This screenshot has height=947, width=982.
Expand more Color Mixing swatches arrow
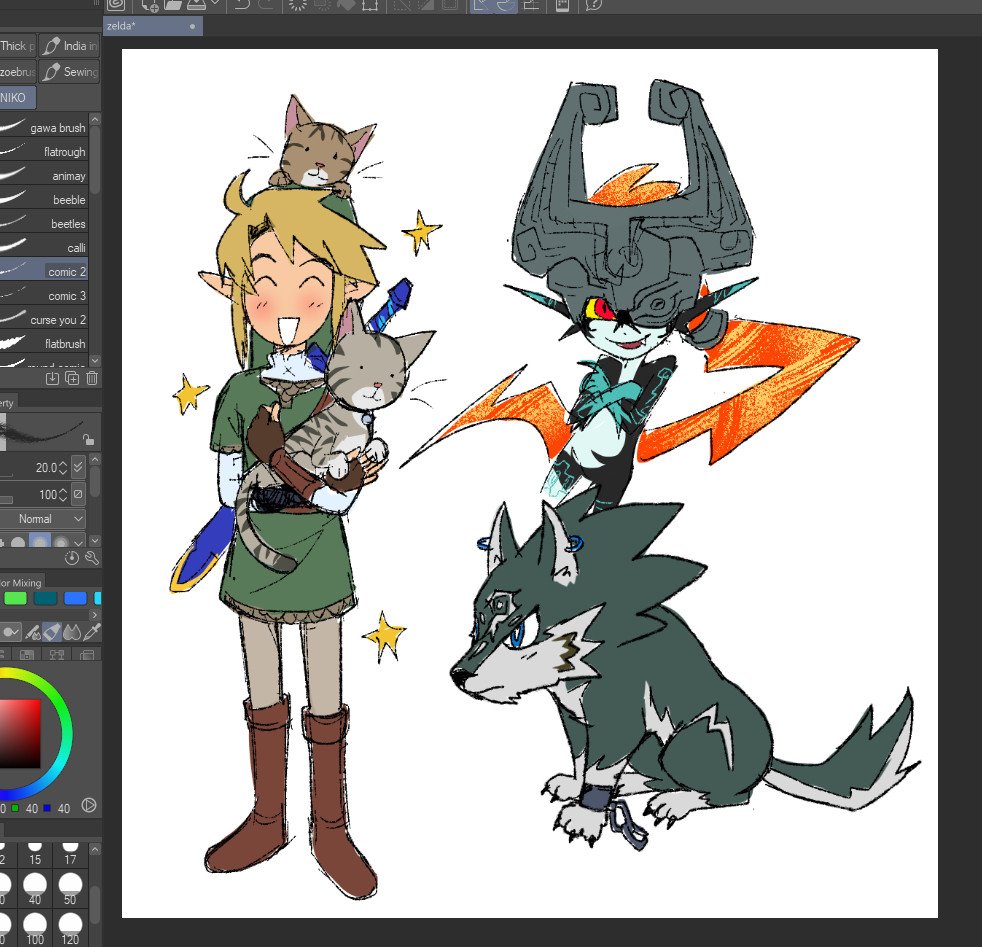(95, 614)
